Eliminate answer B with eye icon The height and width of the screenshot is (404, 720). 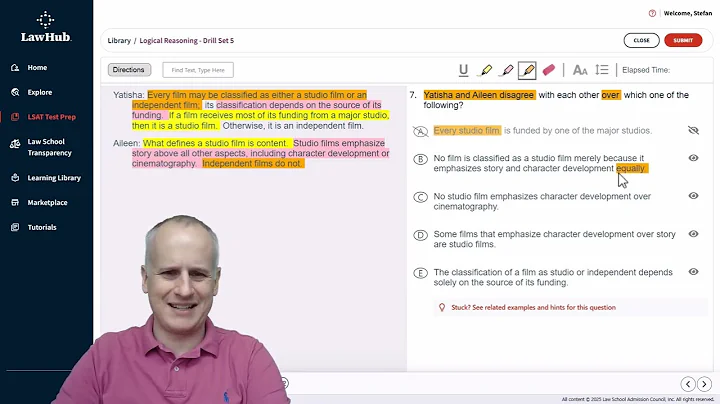(693, 158)
